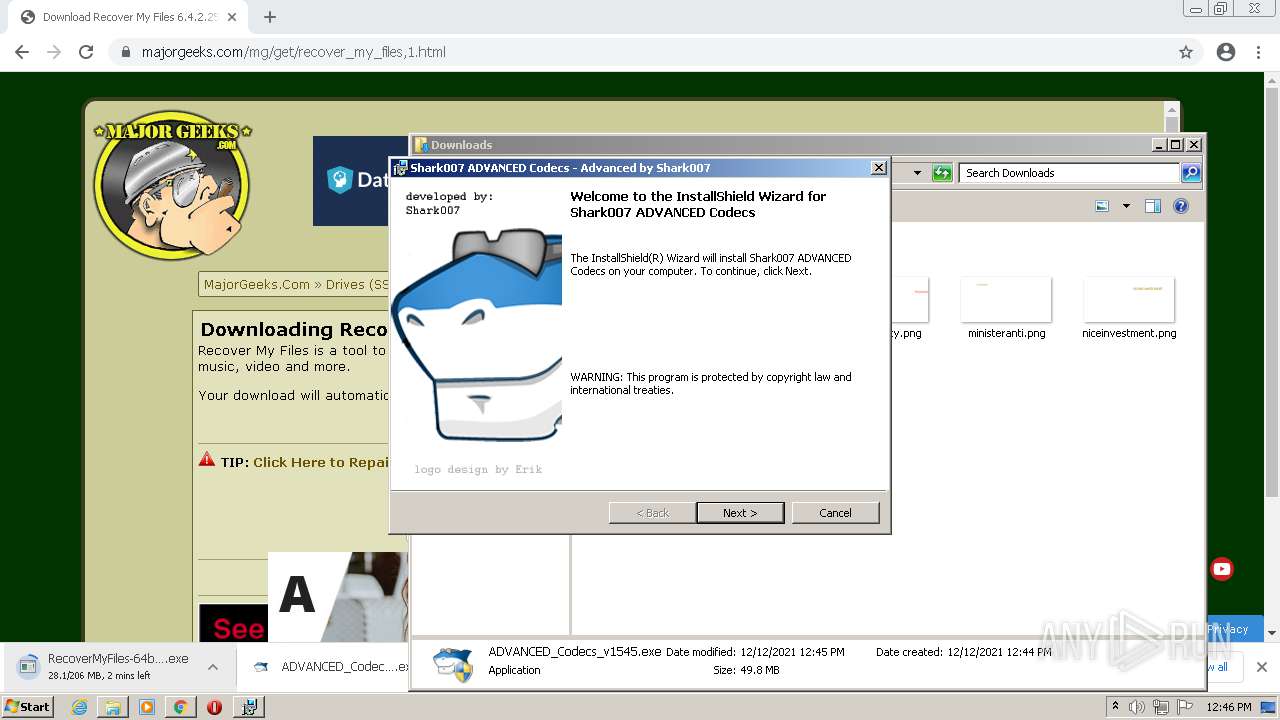Click the ADVANCED_Codecs shark icon in details pane
Screen dimensions: 1280x720
pyautogui.click(x=453, y=663)
